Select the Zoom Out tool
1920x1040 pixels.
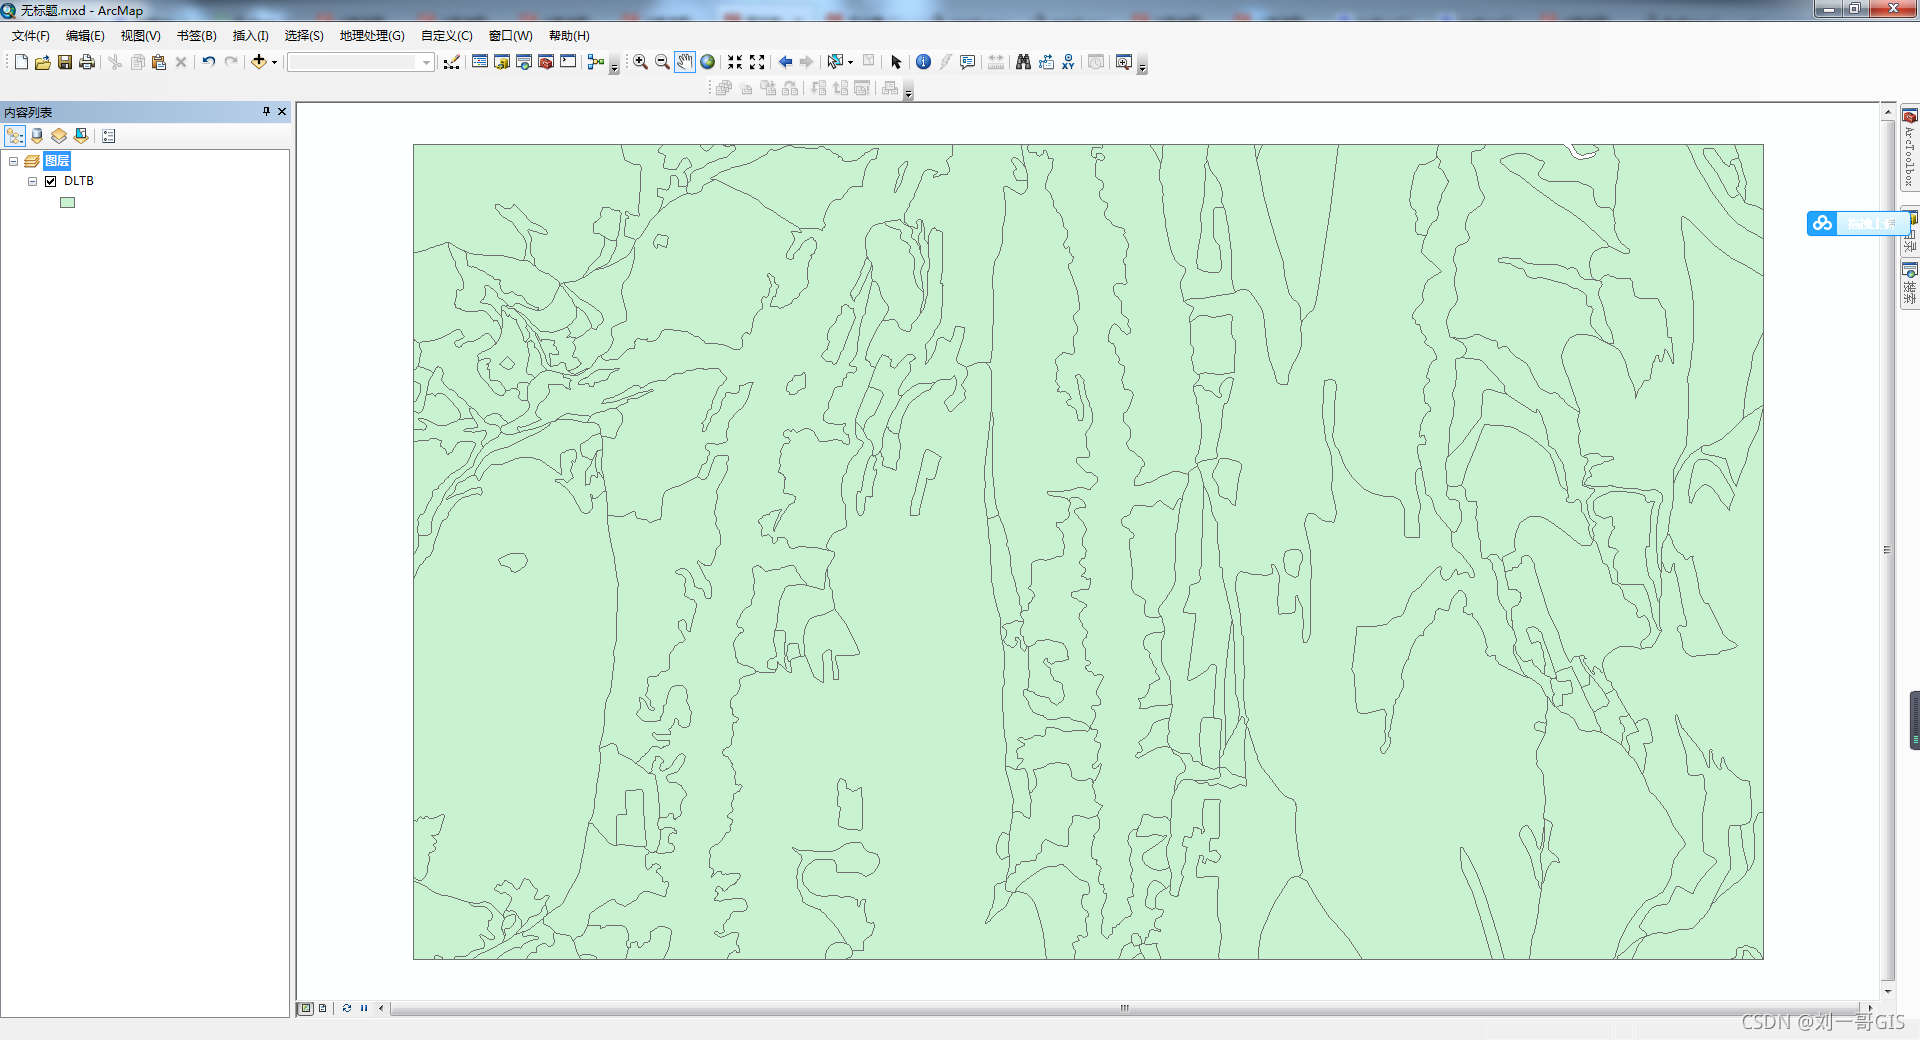point(662,62)
